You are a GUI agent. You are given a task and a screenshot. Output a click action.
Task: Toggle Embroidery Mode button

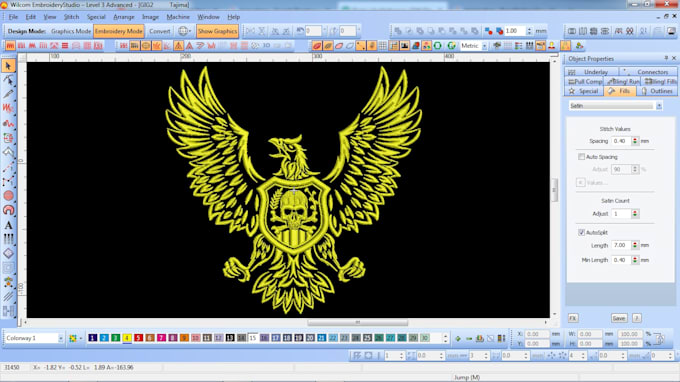(119, 31)
